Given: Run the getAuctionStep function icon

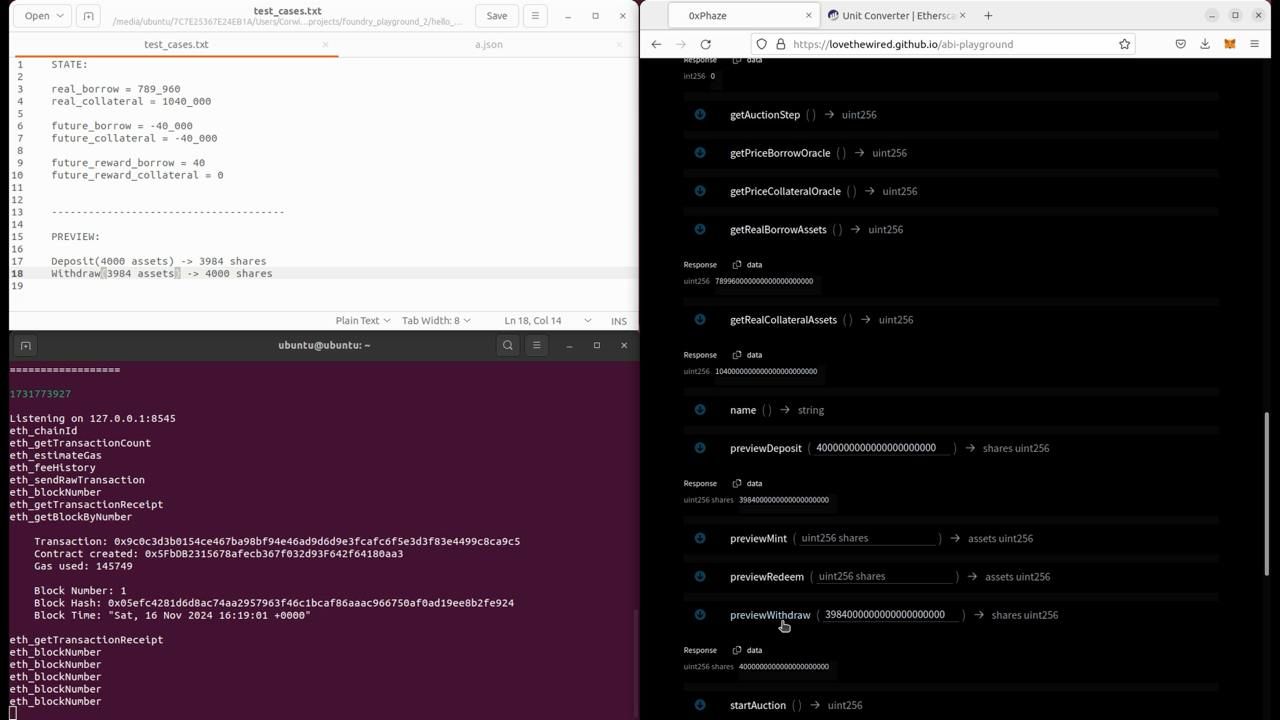Looking at the screenshot, I should (700, 114).
